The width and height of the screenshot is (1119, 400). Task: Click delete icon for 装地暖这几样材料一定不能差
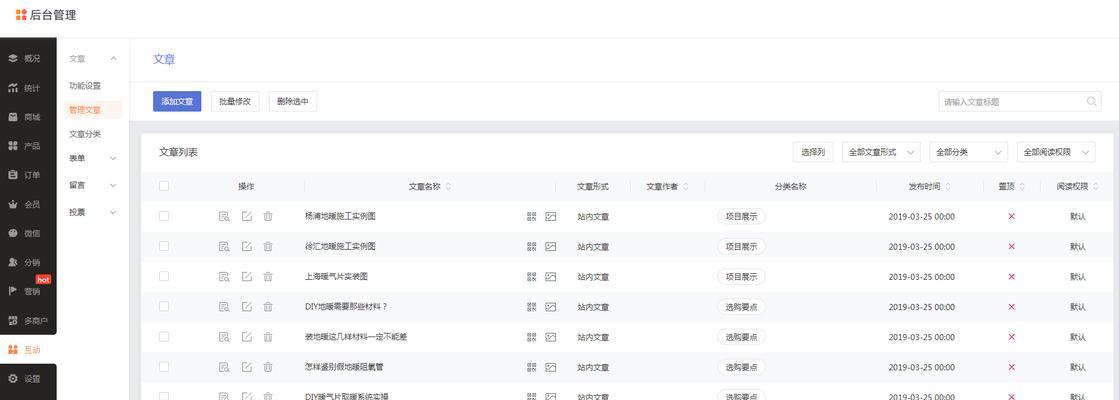tap(268, 337)
